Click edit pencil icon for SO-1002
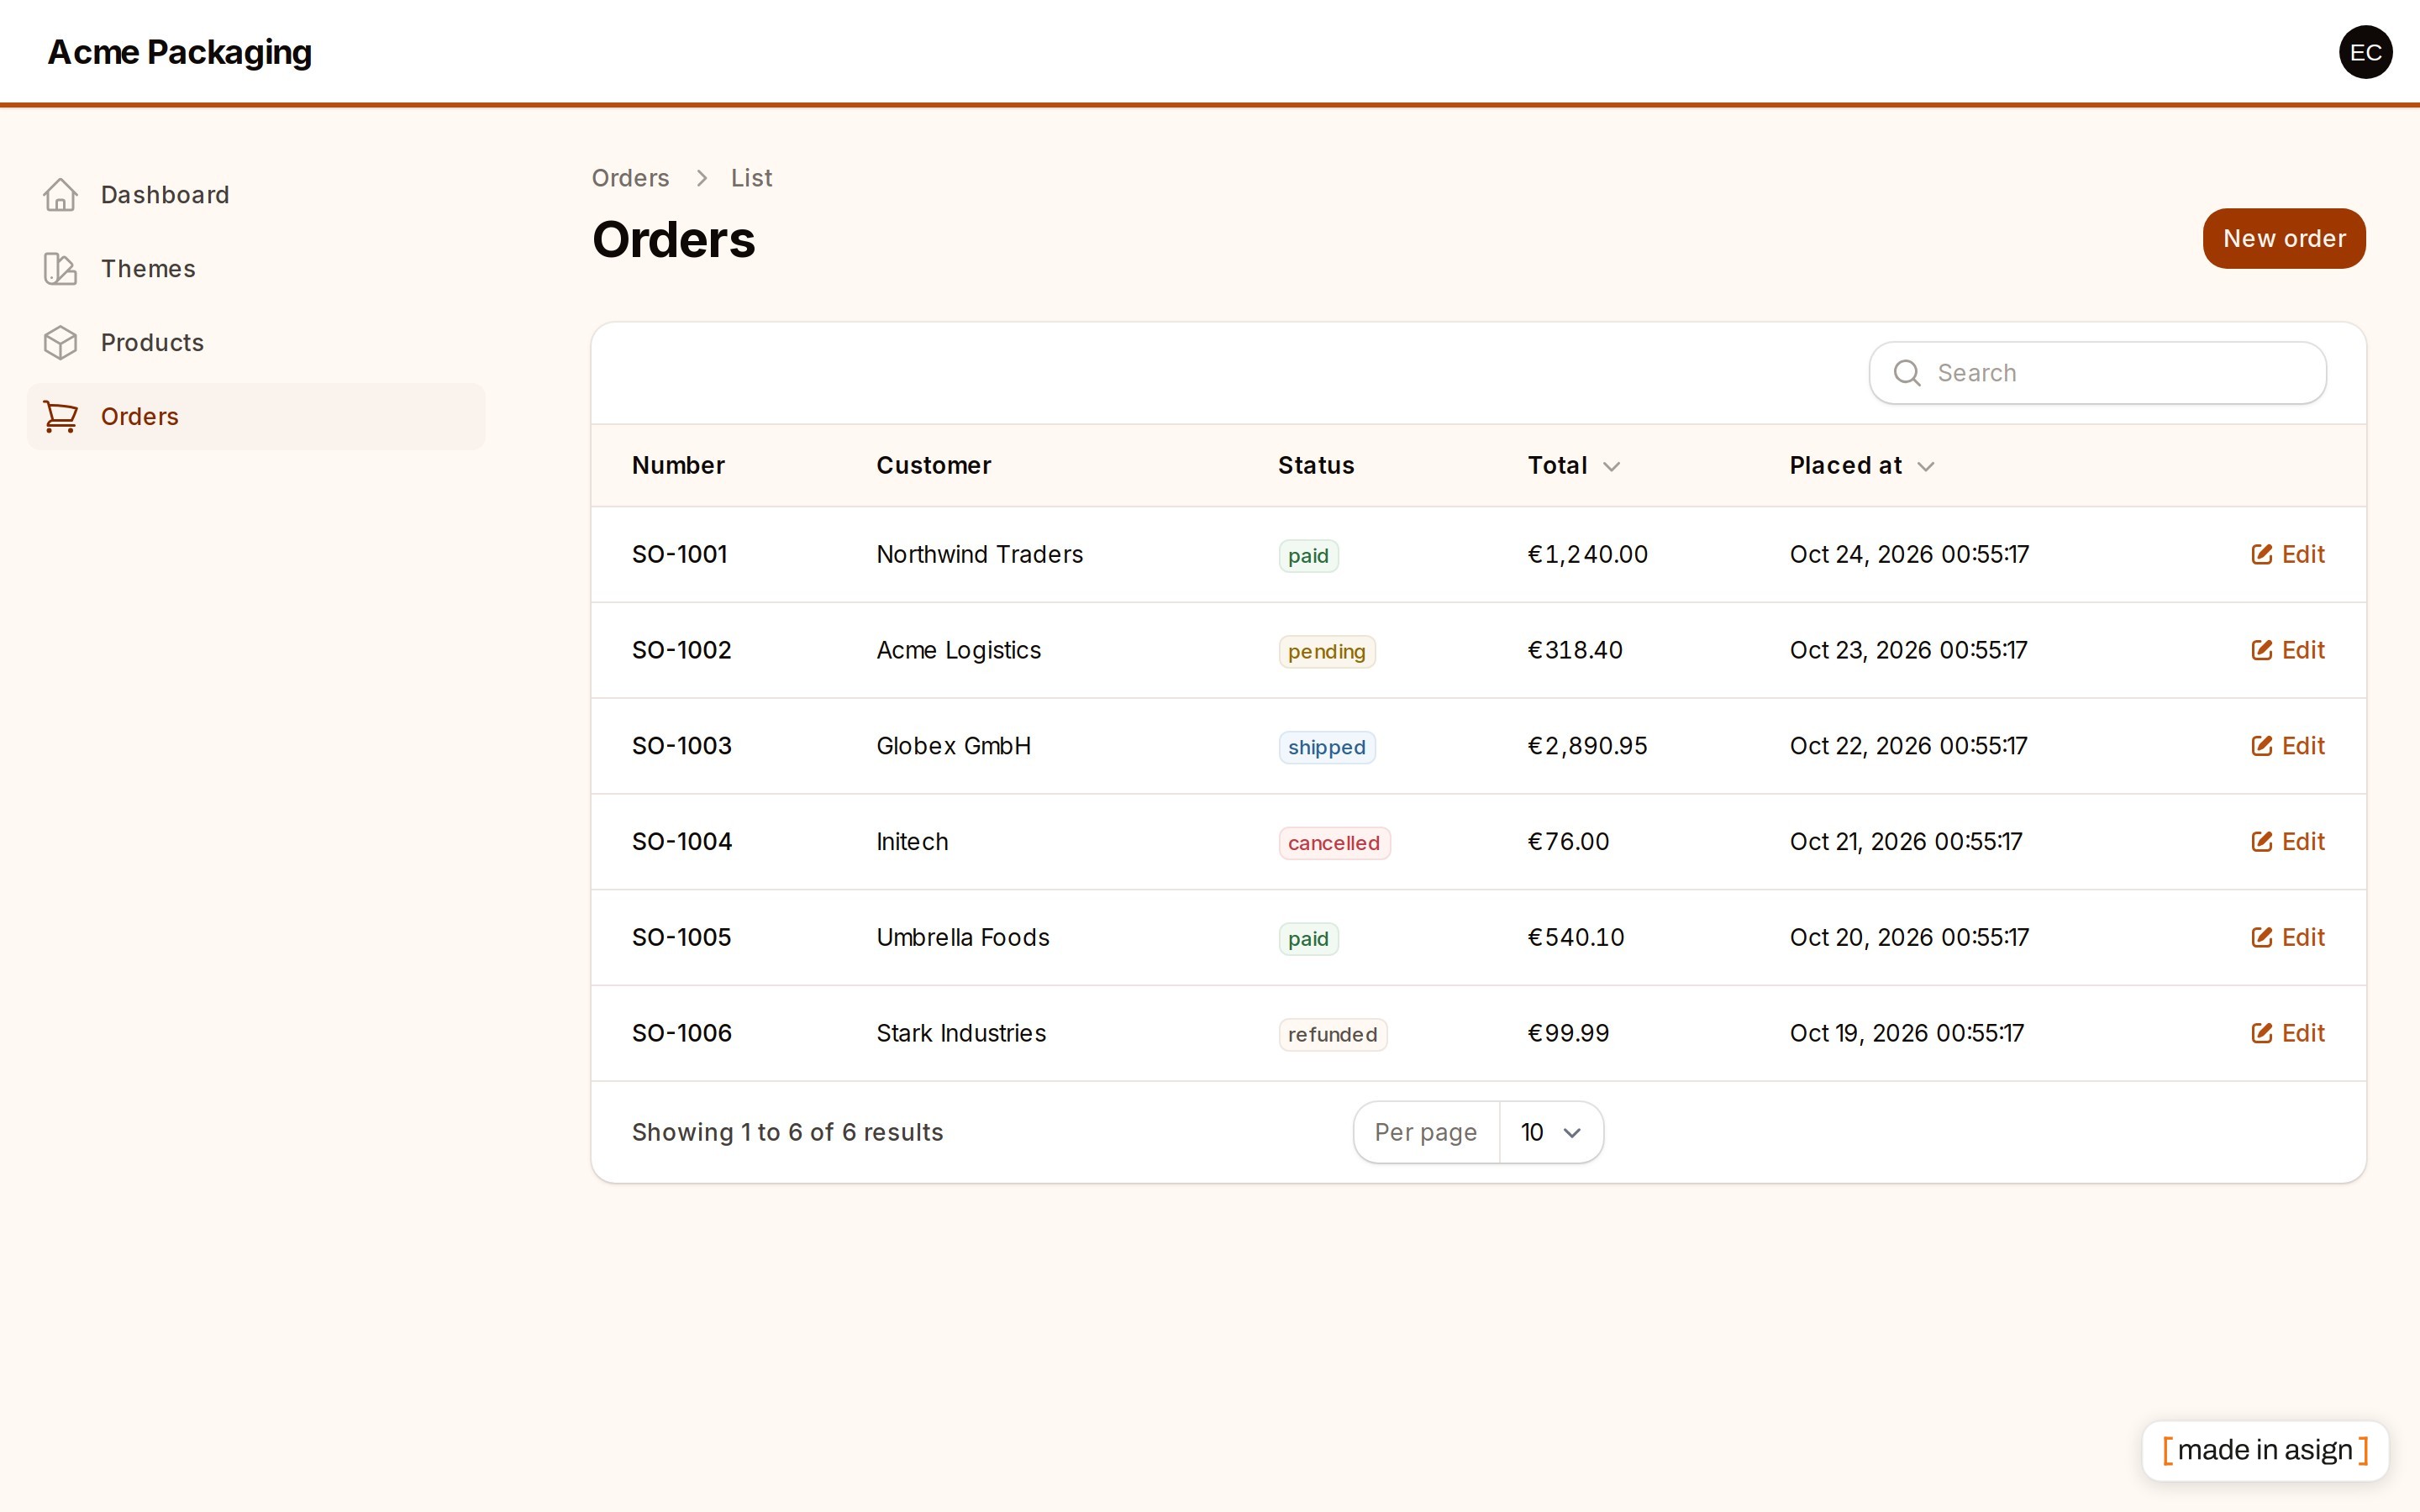The height and width of the screenshot is (1512, 2420). (x=2261, y=650)
